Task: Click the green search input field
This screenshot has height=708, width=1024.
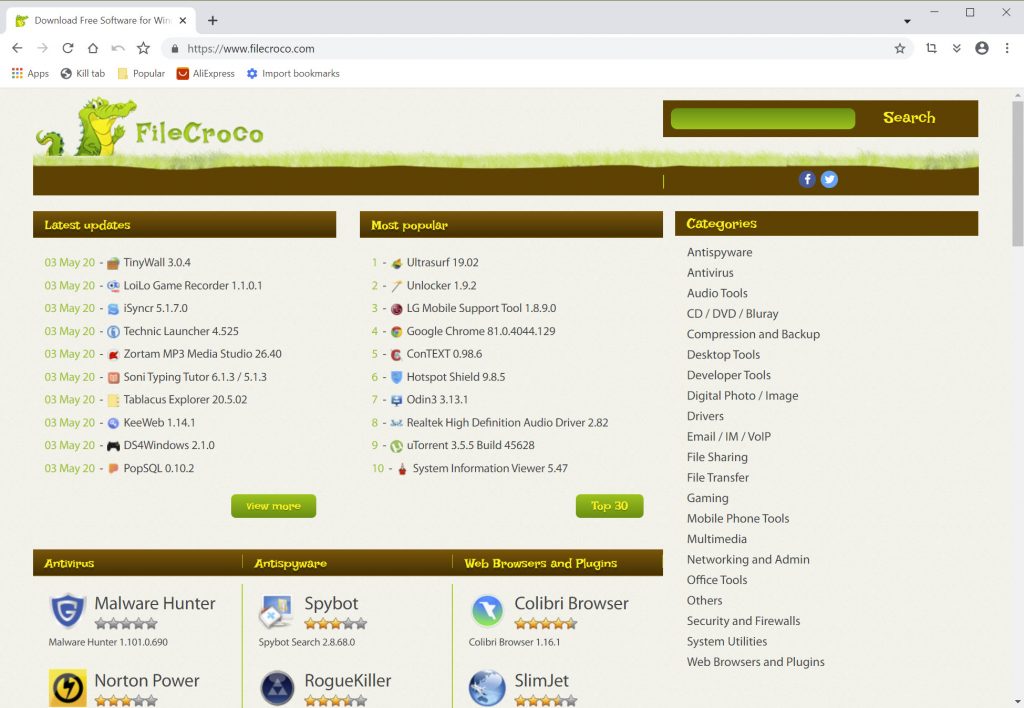Action: click(x=763, y=118)
